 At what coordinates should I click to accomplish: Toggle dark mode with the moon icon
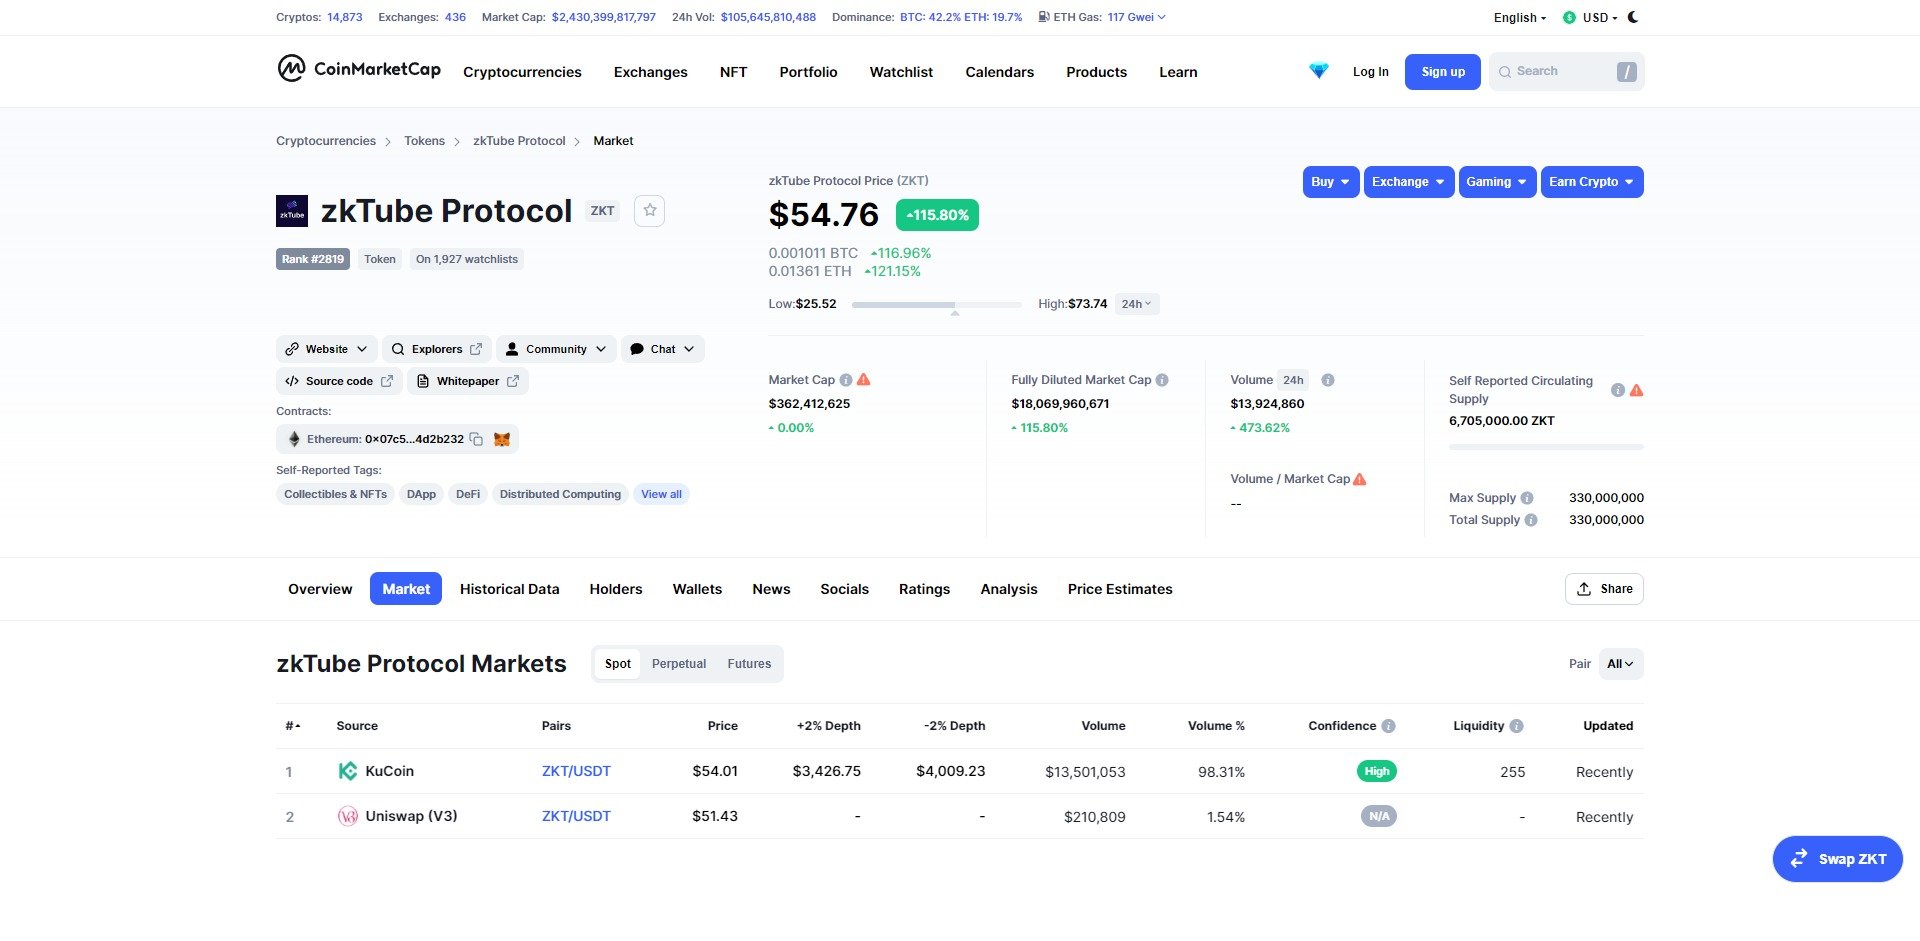[x=1633, y=17]
